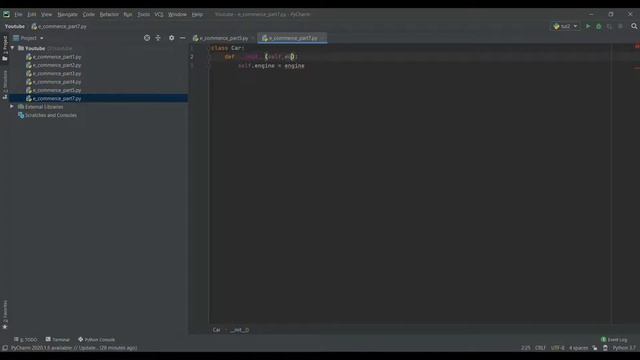
Task: Open the Window menu
Action: coord(177,14)
